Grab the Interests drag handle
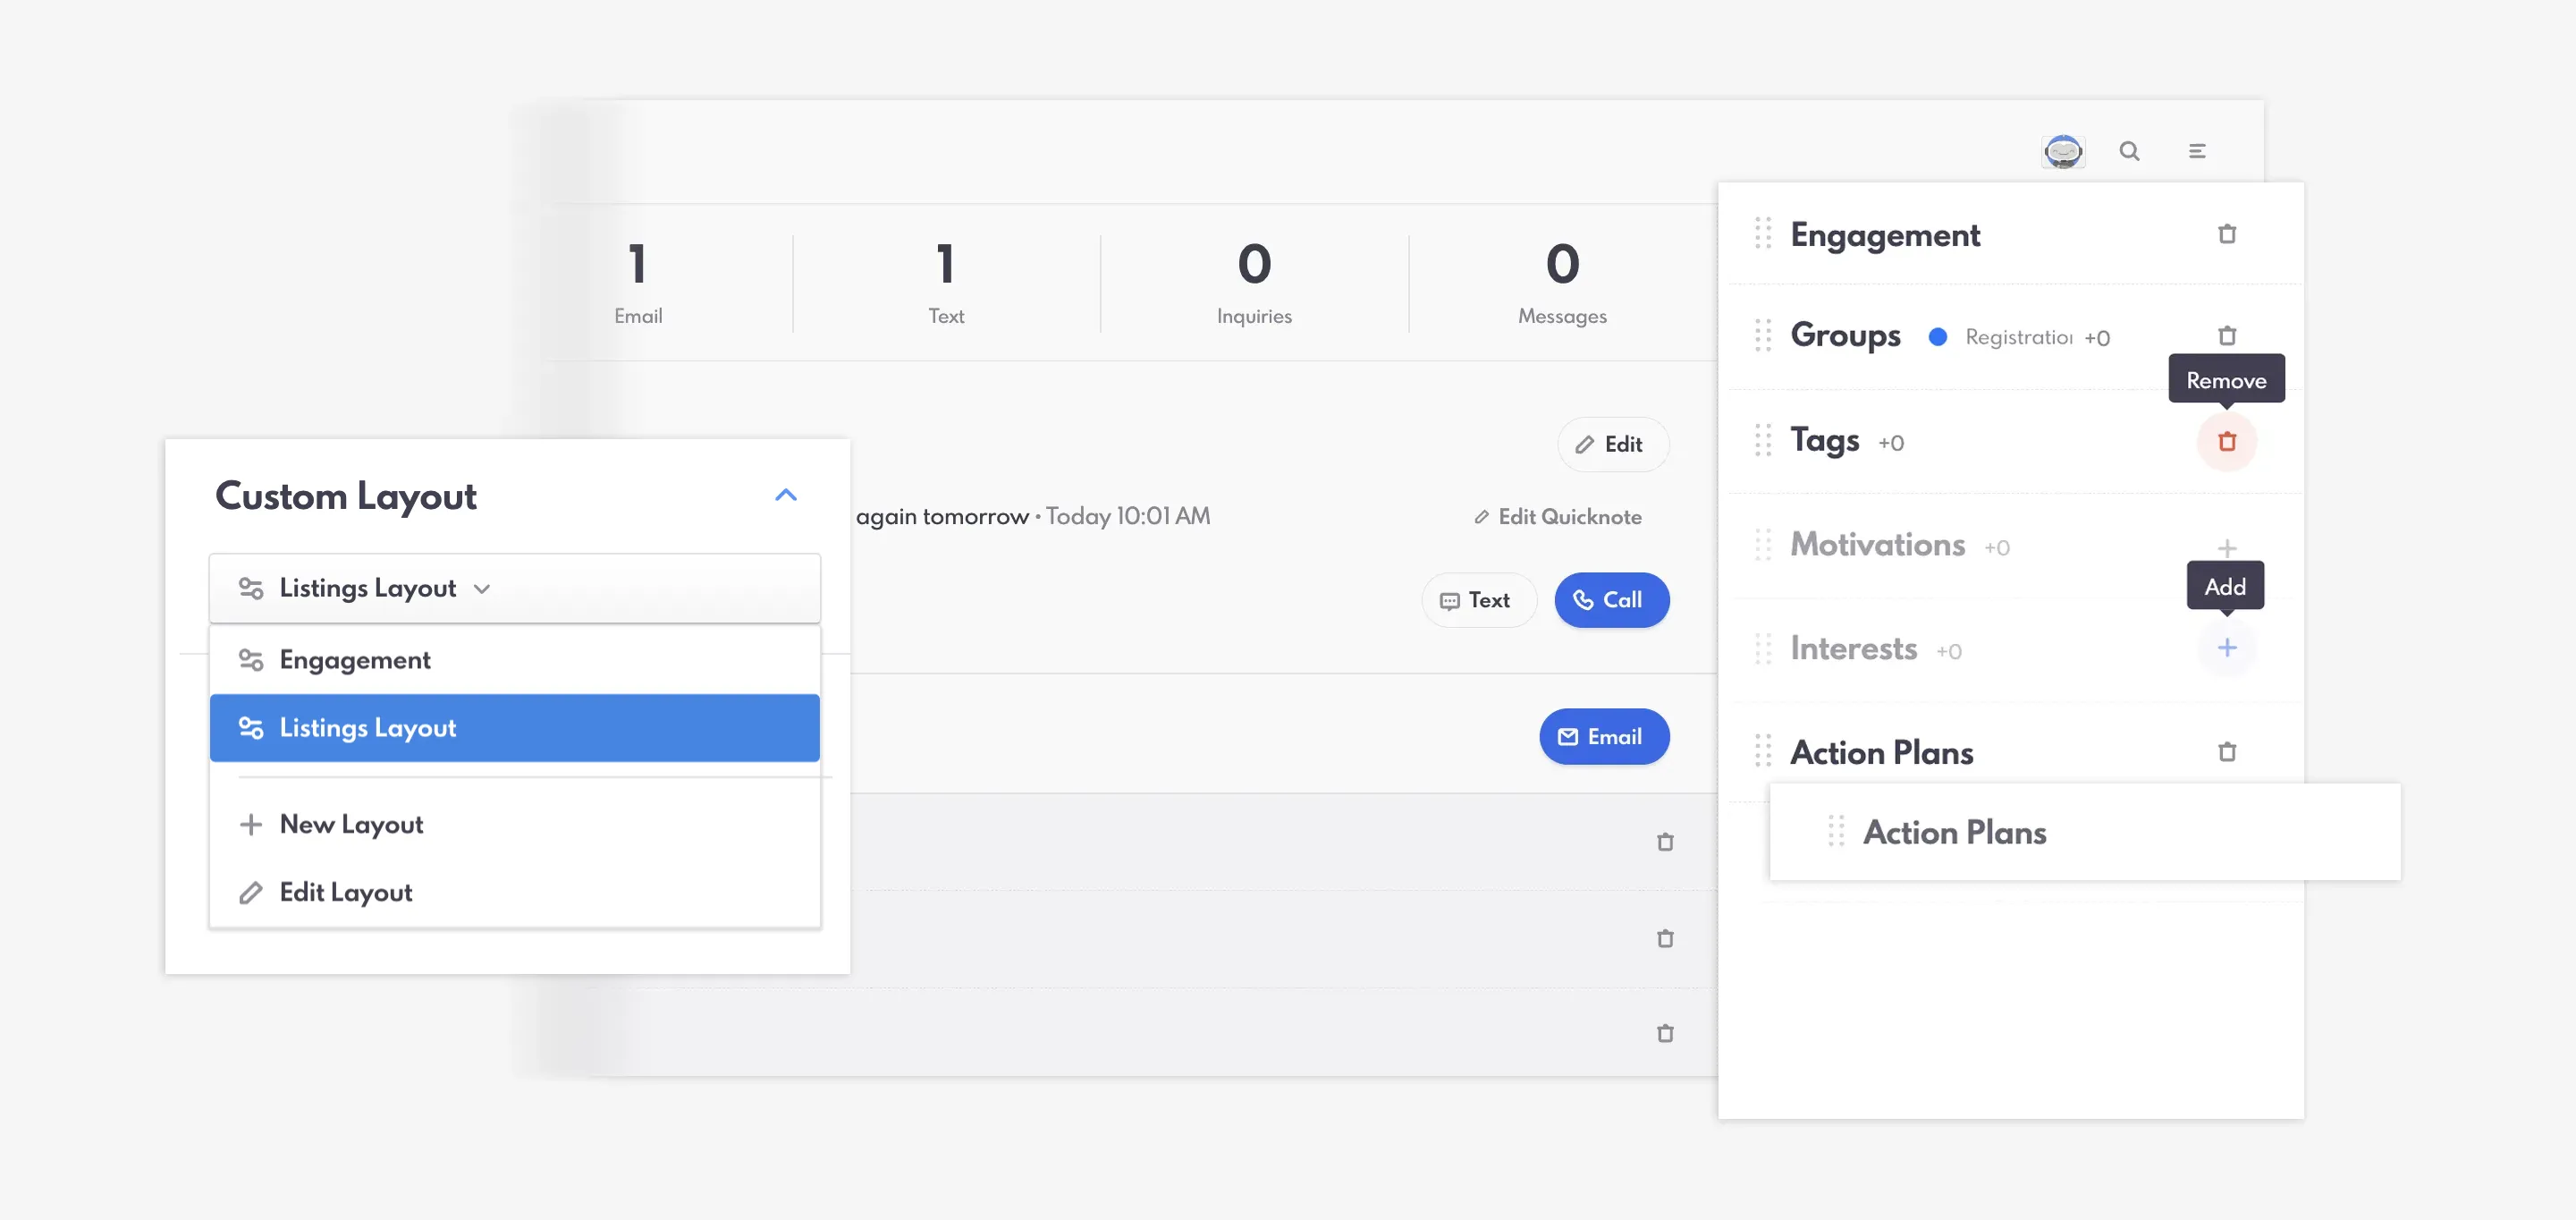Image resolution: width=2576 pixels, height=1220 pixels. tap(1763, 649)
